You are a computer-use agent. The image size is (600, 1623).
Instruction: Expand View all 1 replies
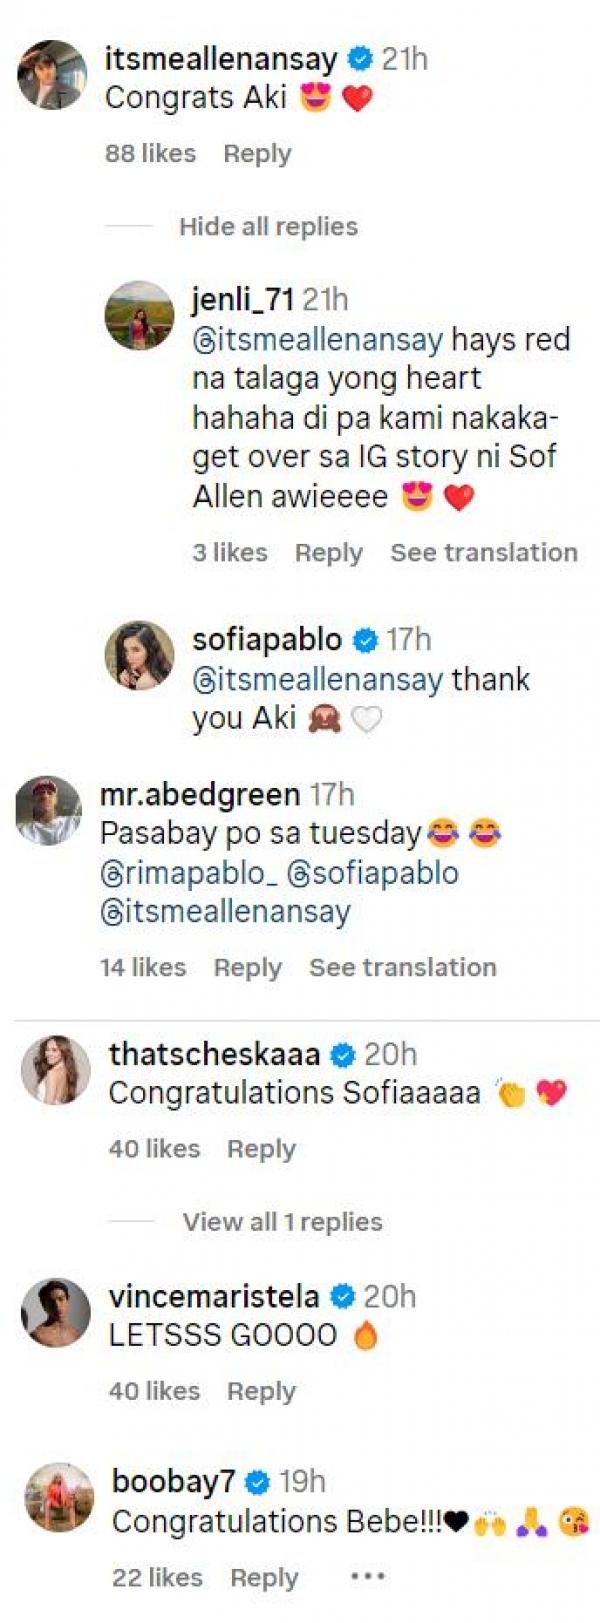(x=282, y=1222)
